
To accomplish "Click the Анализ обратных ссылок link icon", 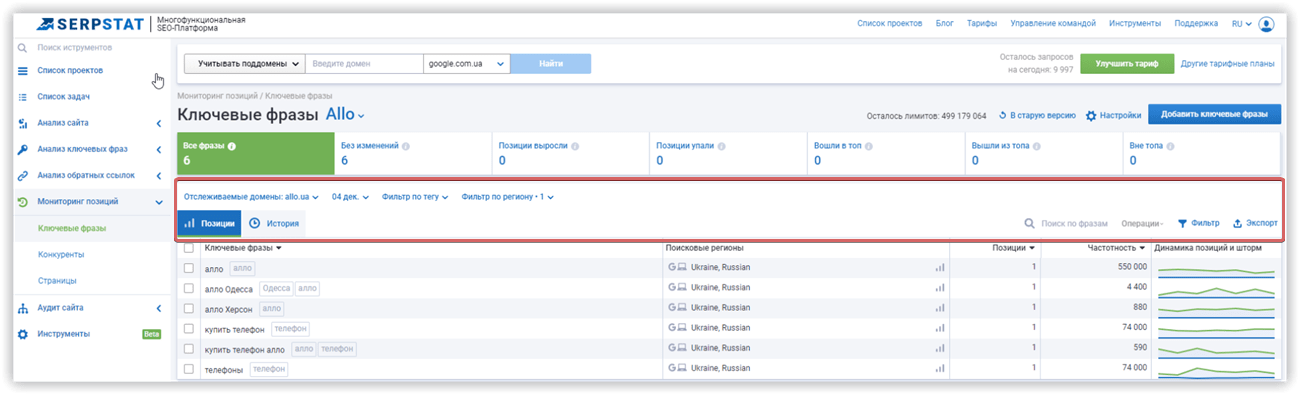I will [x=22, y=175].
